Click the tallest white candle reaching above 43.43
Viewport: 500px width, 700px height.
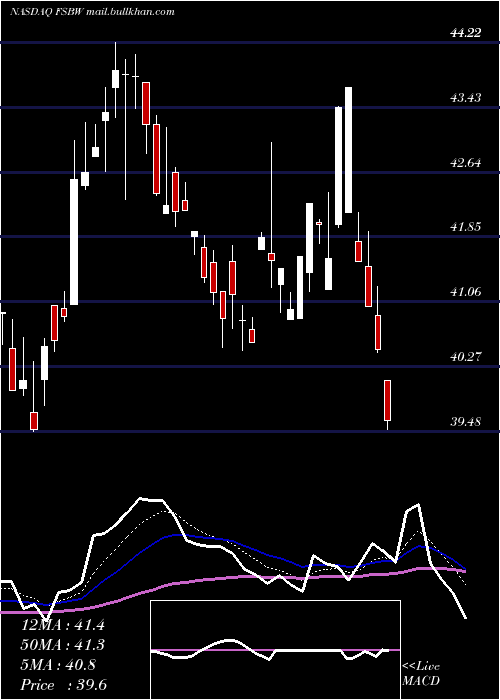click(x=349, y=150)
